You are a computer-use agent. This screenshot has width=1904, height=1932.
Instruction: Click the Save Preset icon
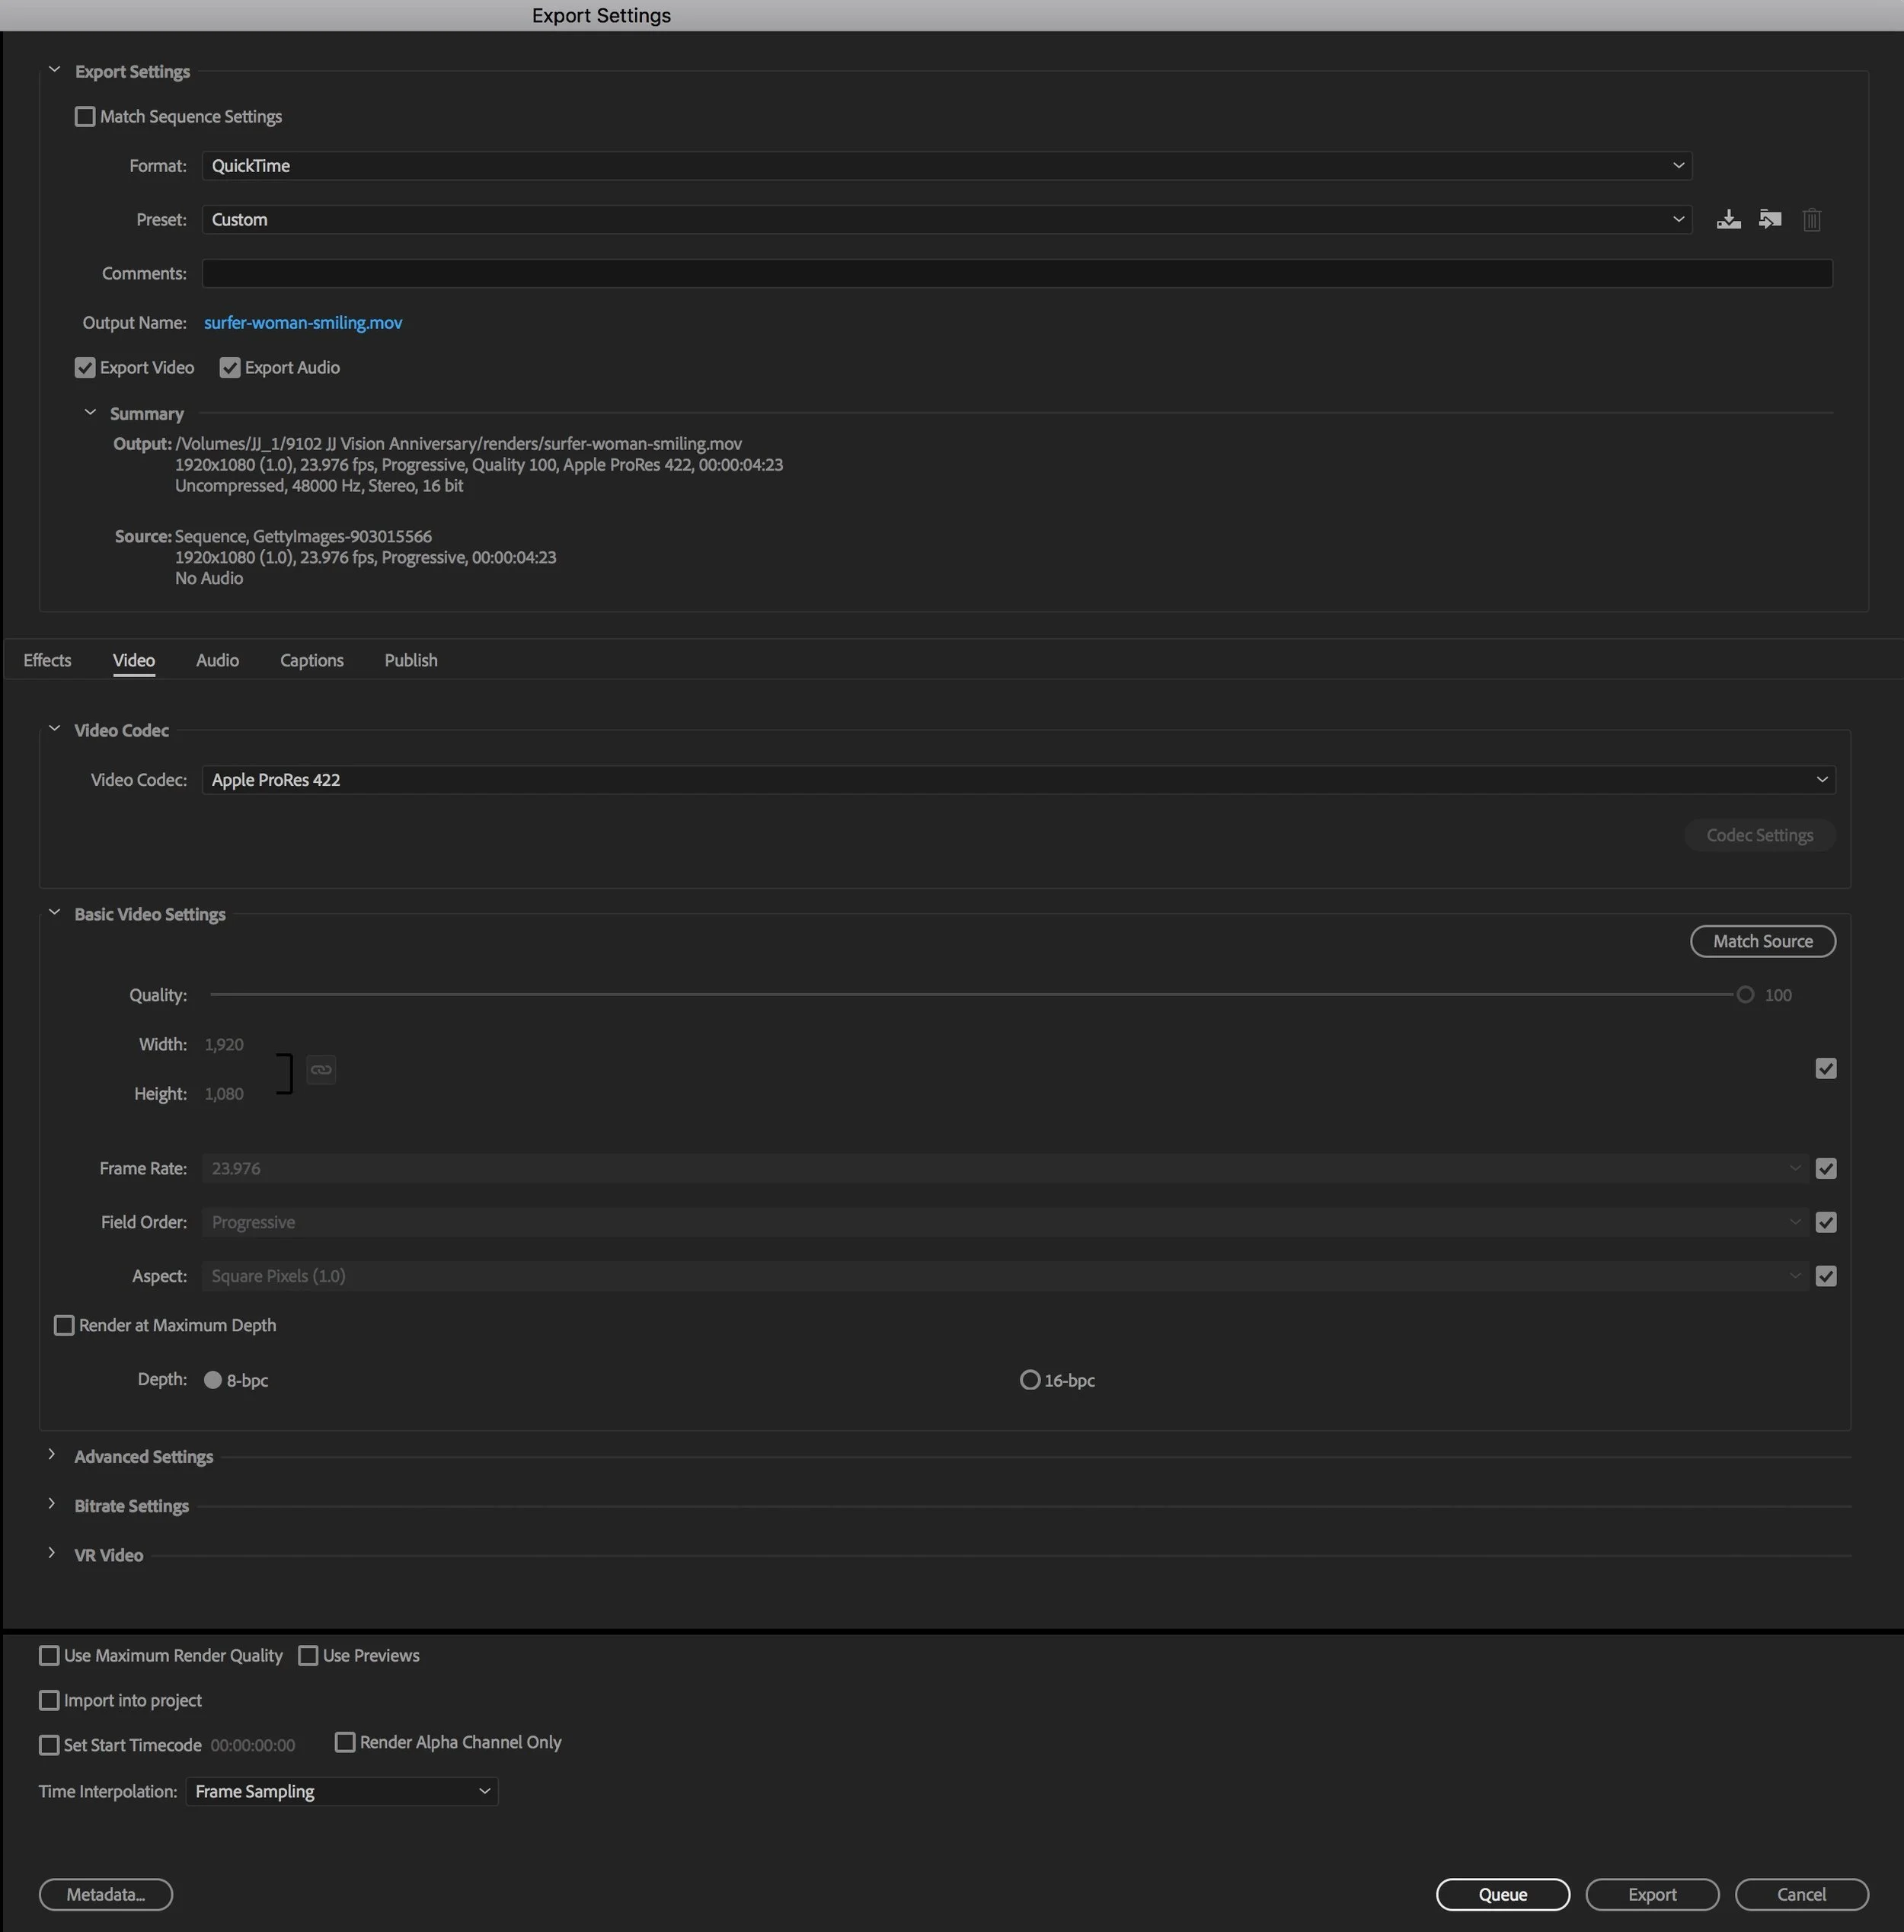click(1728, 220)
